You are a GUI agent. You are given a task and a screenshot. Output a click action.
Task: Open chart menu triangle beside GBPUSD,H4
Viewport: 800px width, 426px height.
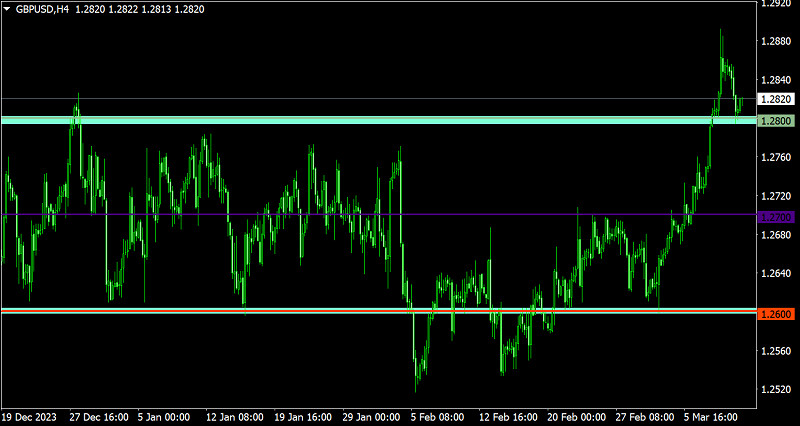click(x=7, y=9)
